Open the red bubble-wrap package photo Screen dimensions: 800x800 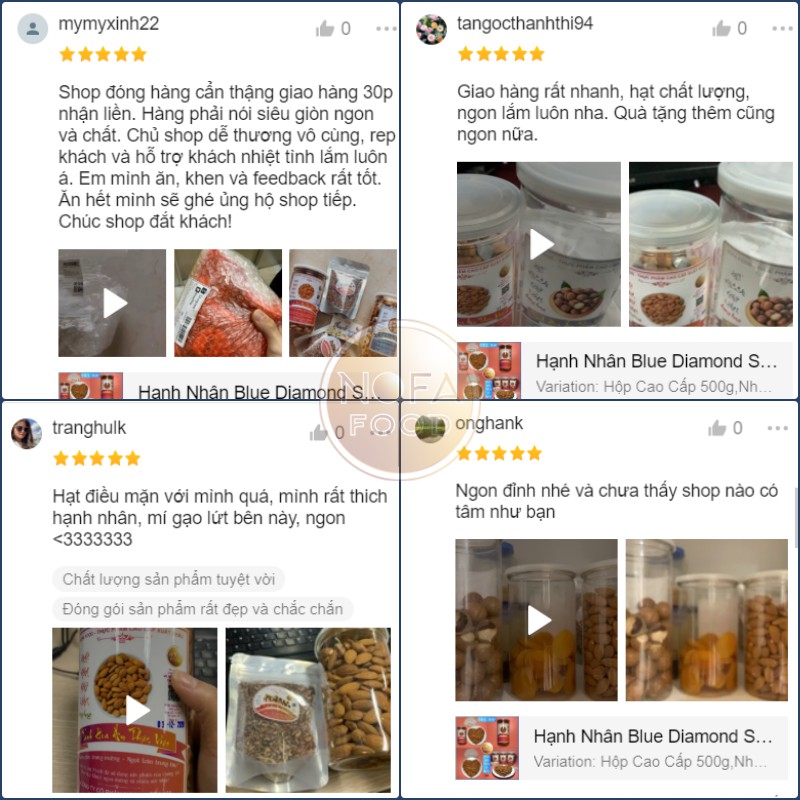tap(228, 303)
